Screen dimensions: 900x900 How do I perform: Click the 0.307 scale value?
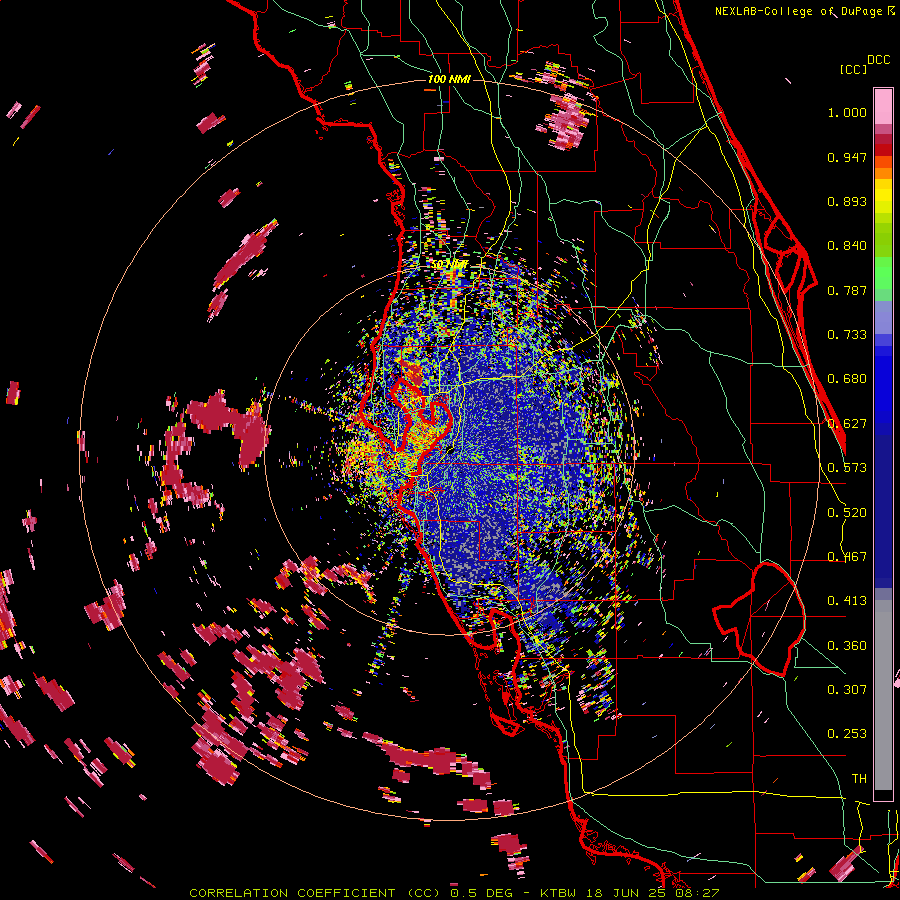pos(847,689)
